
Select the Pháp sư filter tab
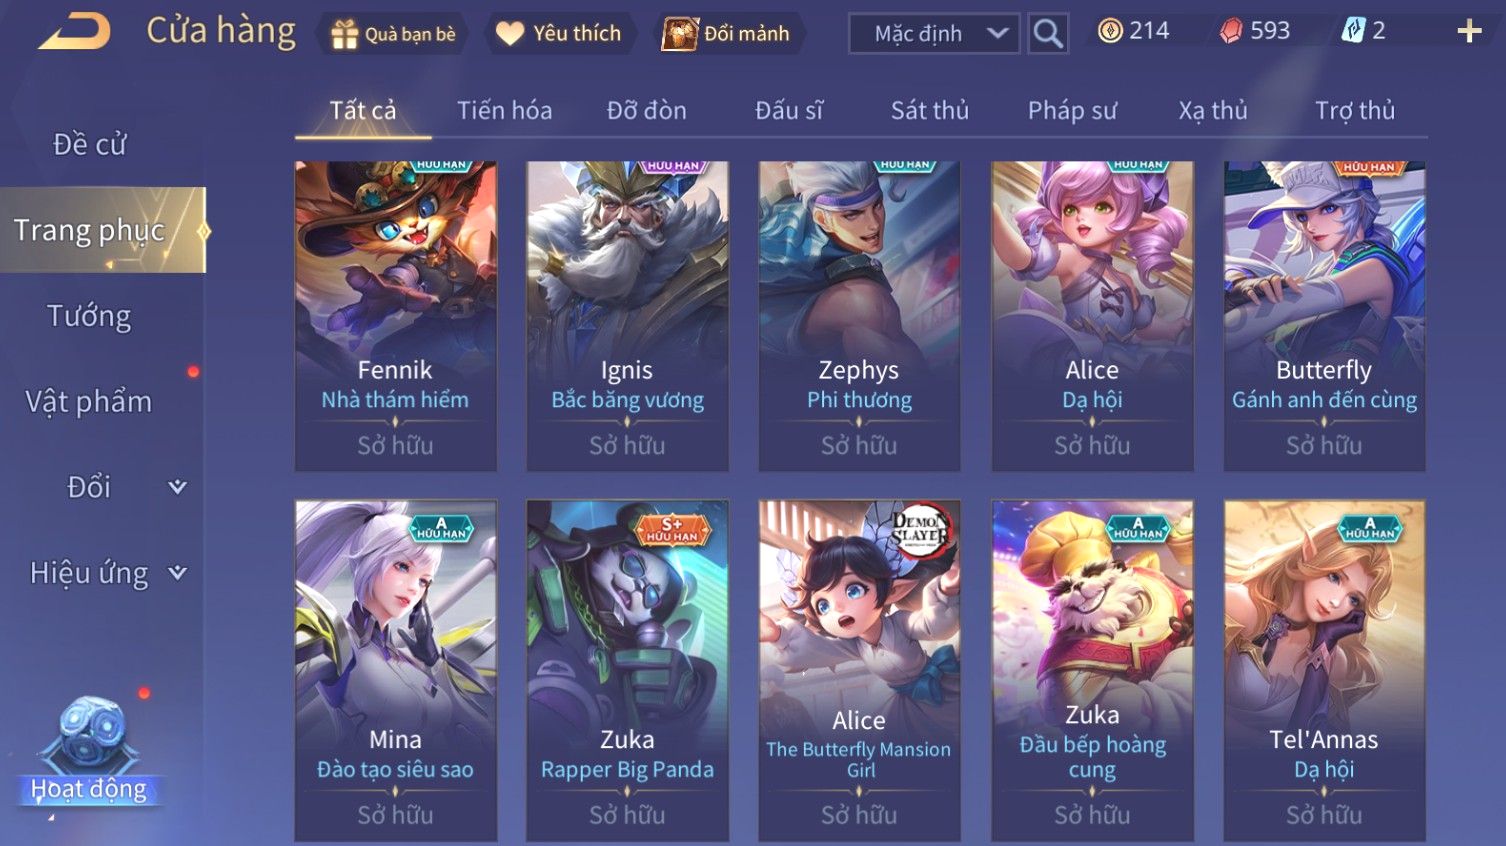1072,111
